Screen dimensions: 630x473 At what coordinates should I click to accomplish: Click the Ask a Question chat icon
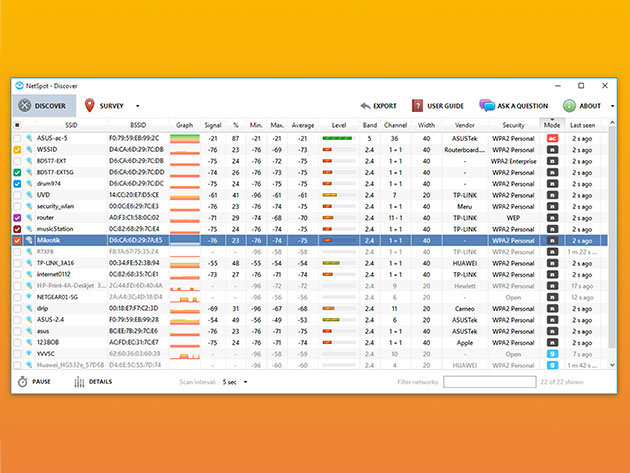pos(487,105)
